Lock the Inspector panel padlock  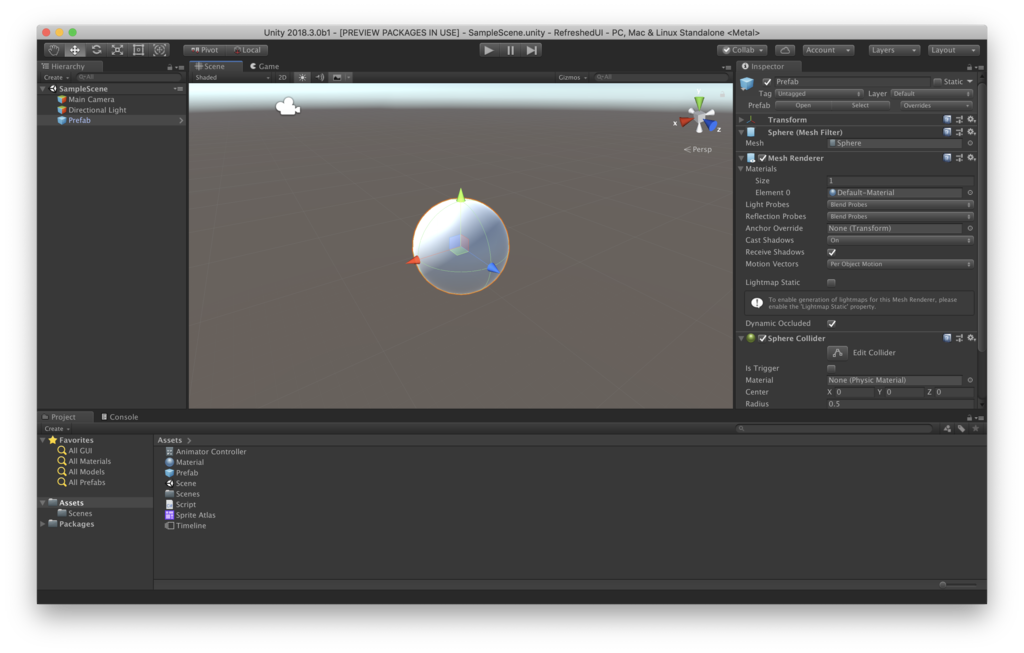(969, 67)
